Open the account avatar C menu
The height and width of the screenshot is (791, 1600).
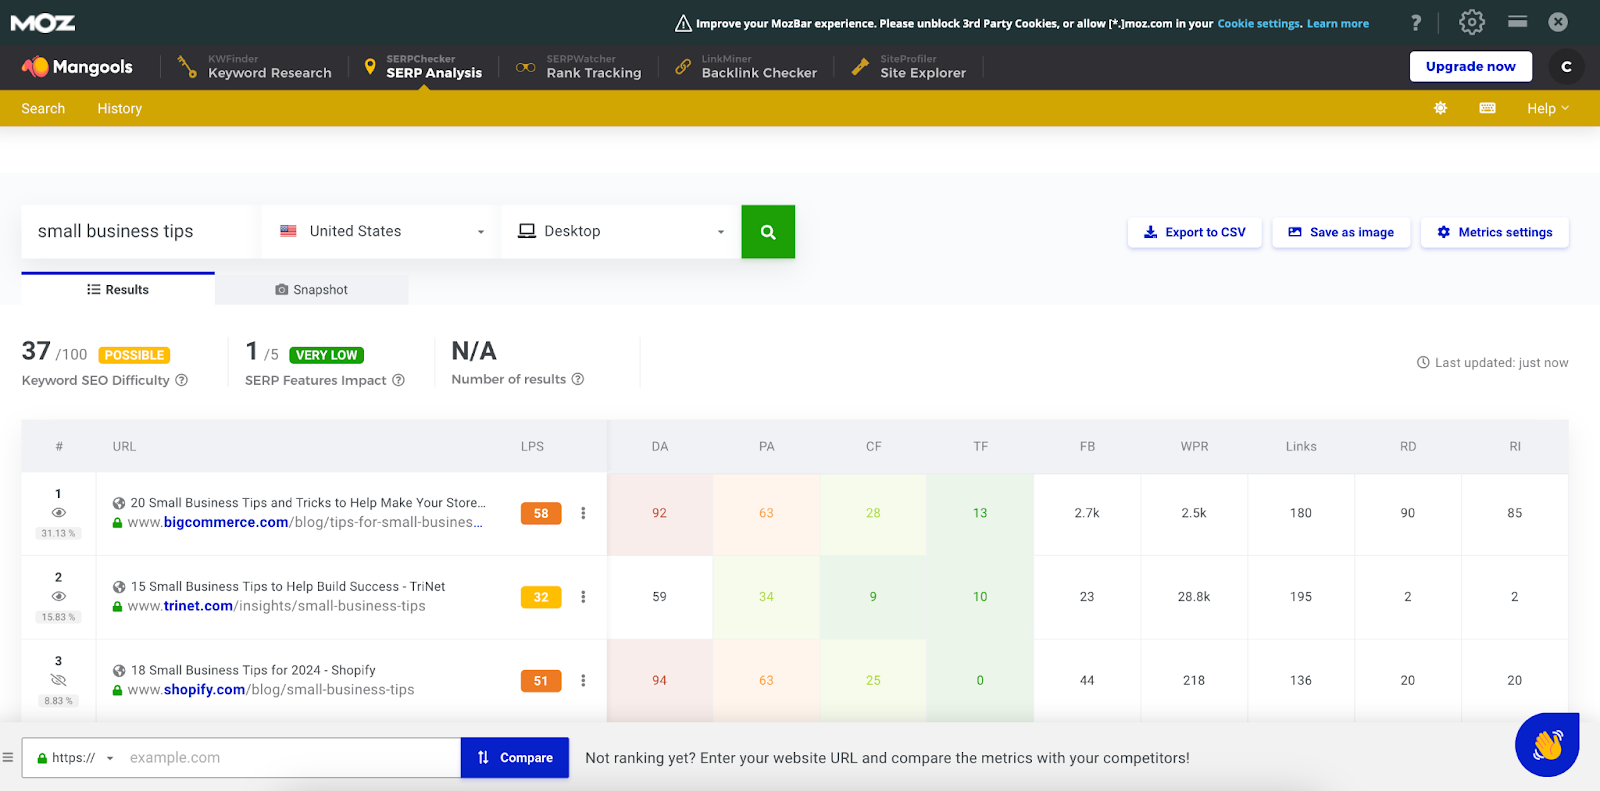click(1566, 67)
